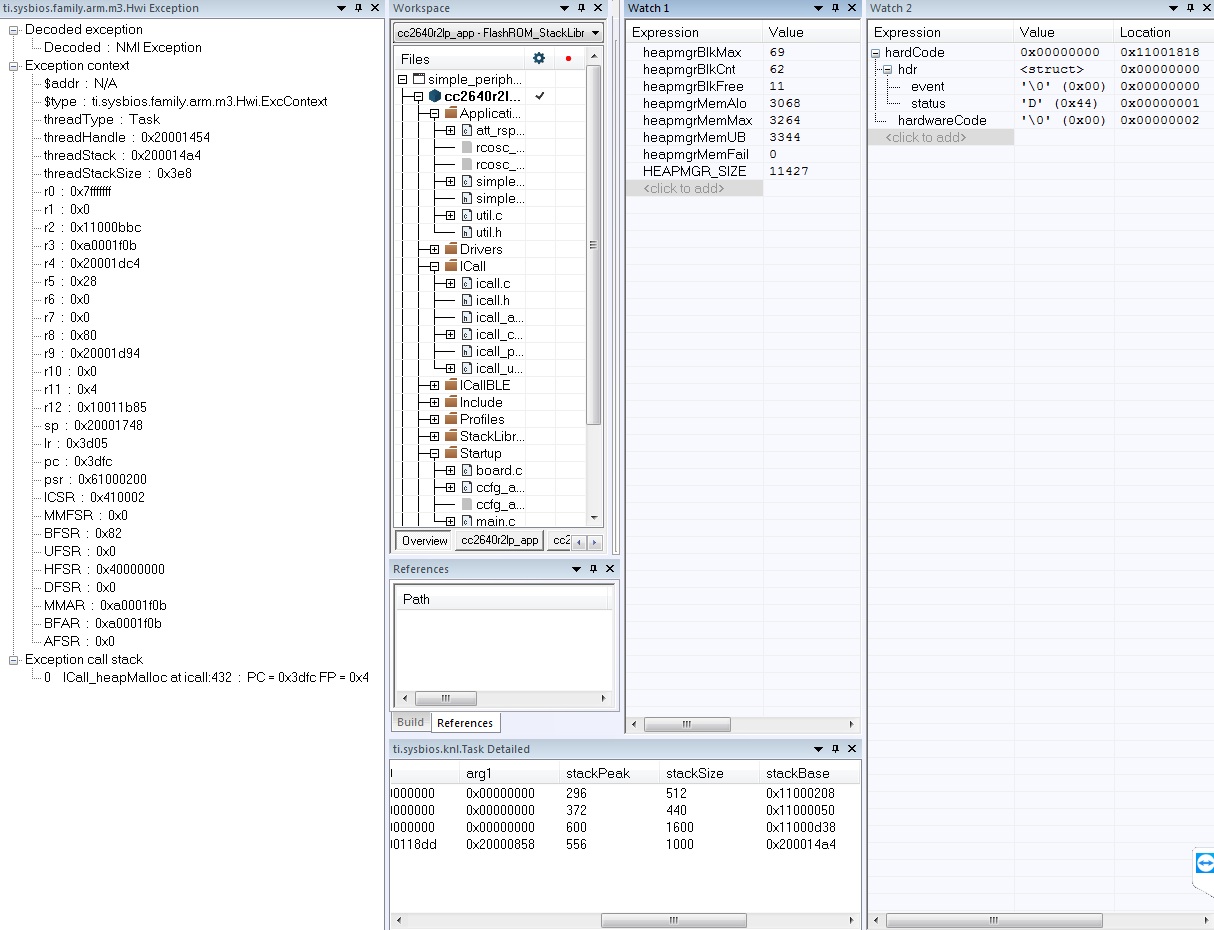This screenshot has height=930, width=1214.
Task: Select the ICall_heapMalloc call stack entry
Action: (x=206, y=677)
